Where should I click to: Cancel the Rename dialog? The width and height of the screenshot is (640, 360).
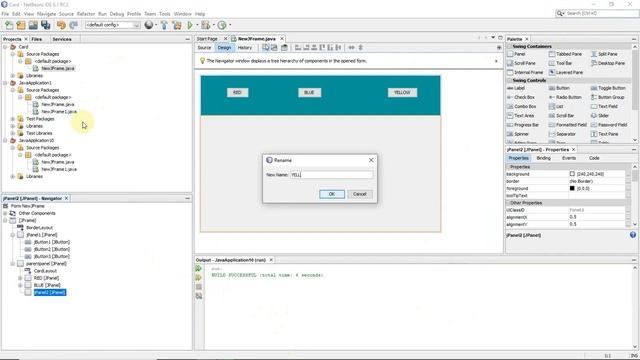click(x=360, y=194)
